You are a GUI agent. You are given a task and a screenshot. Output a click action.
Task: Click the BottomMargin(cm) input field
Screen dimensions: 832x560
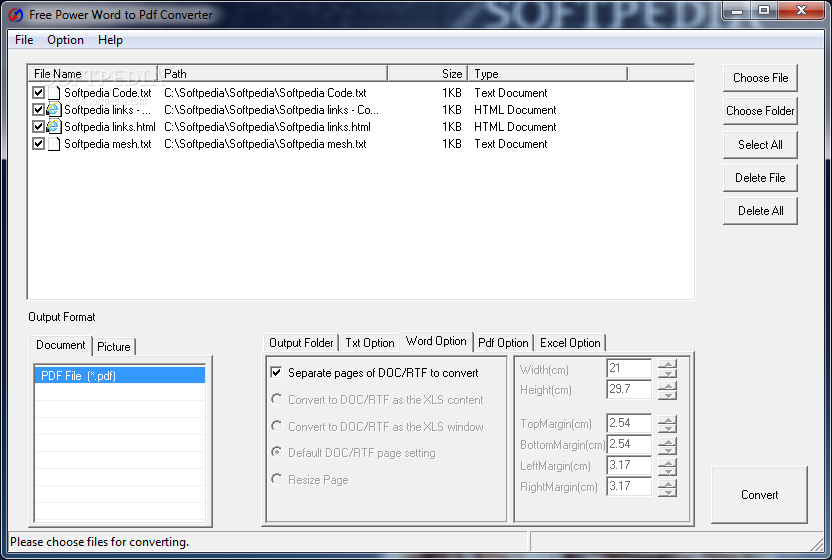click(x=629, y=444)
